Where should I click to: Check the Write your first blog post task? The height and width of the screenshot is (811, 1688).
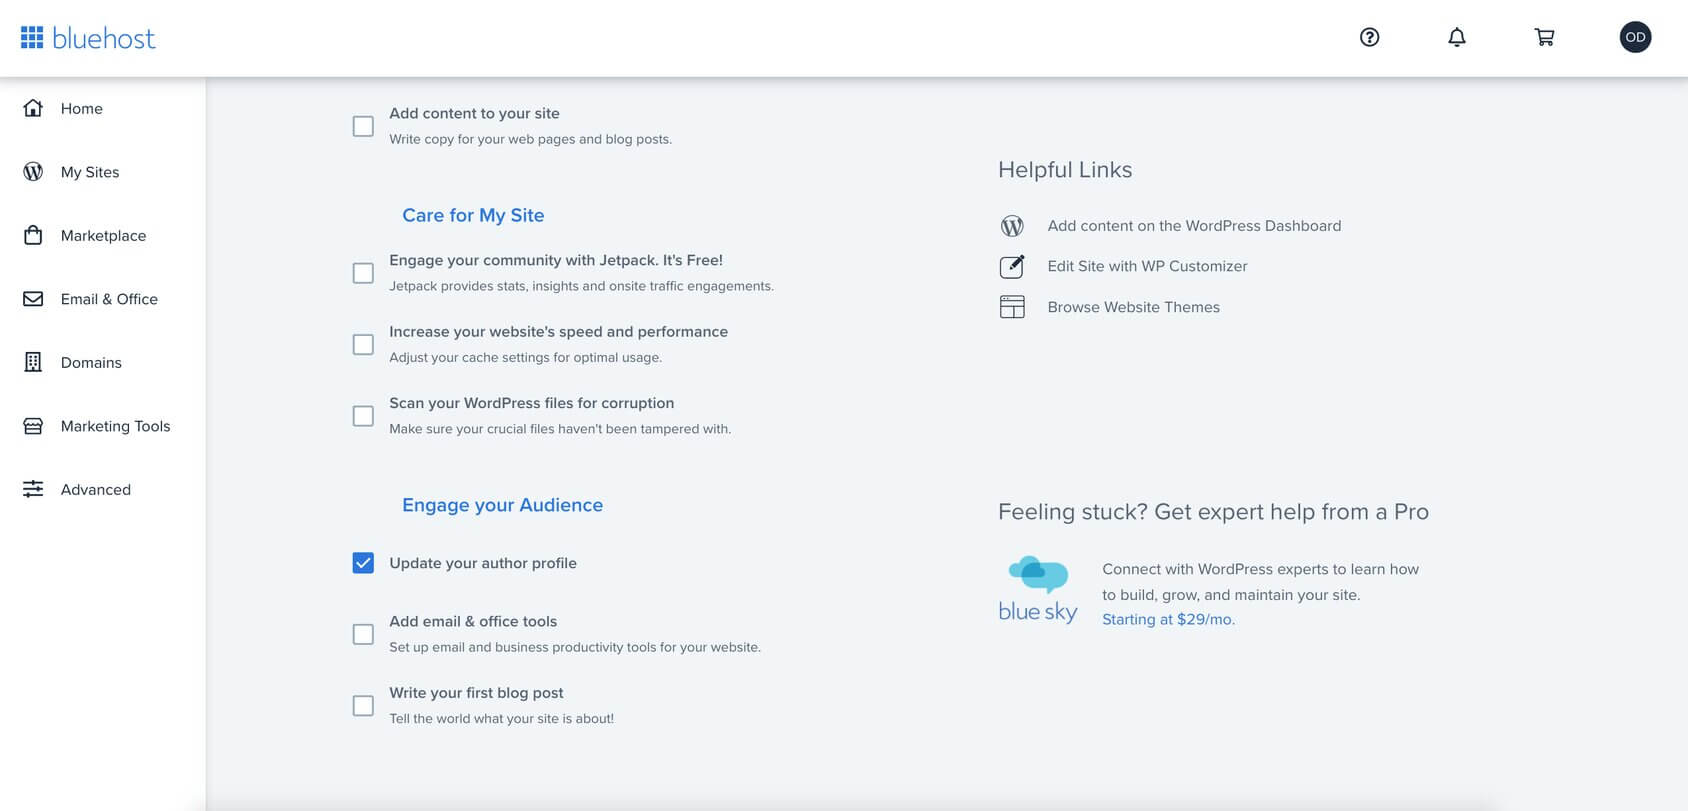[363, 706]
